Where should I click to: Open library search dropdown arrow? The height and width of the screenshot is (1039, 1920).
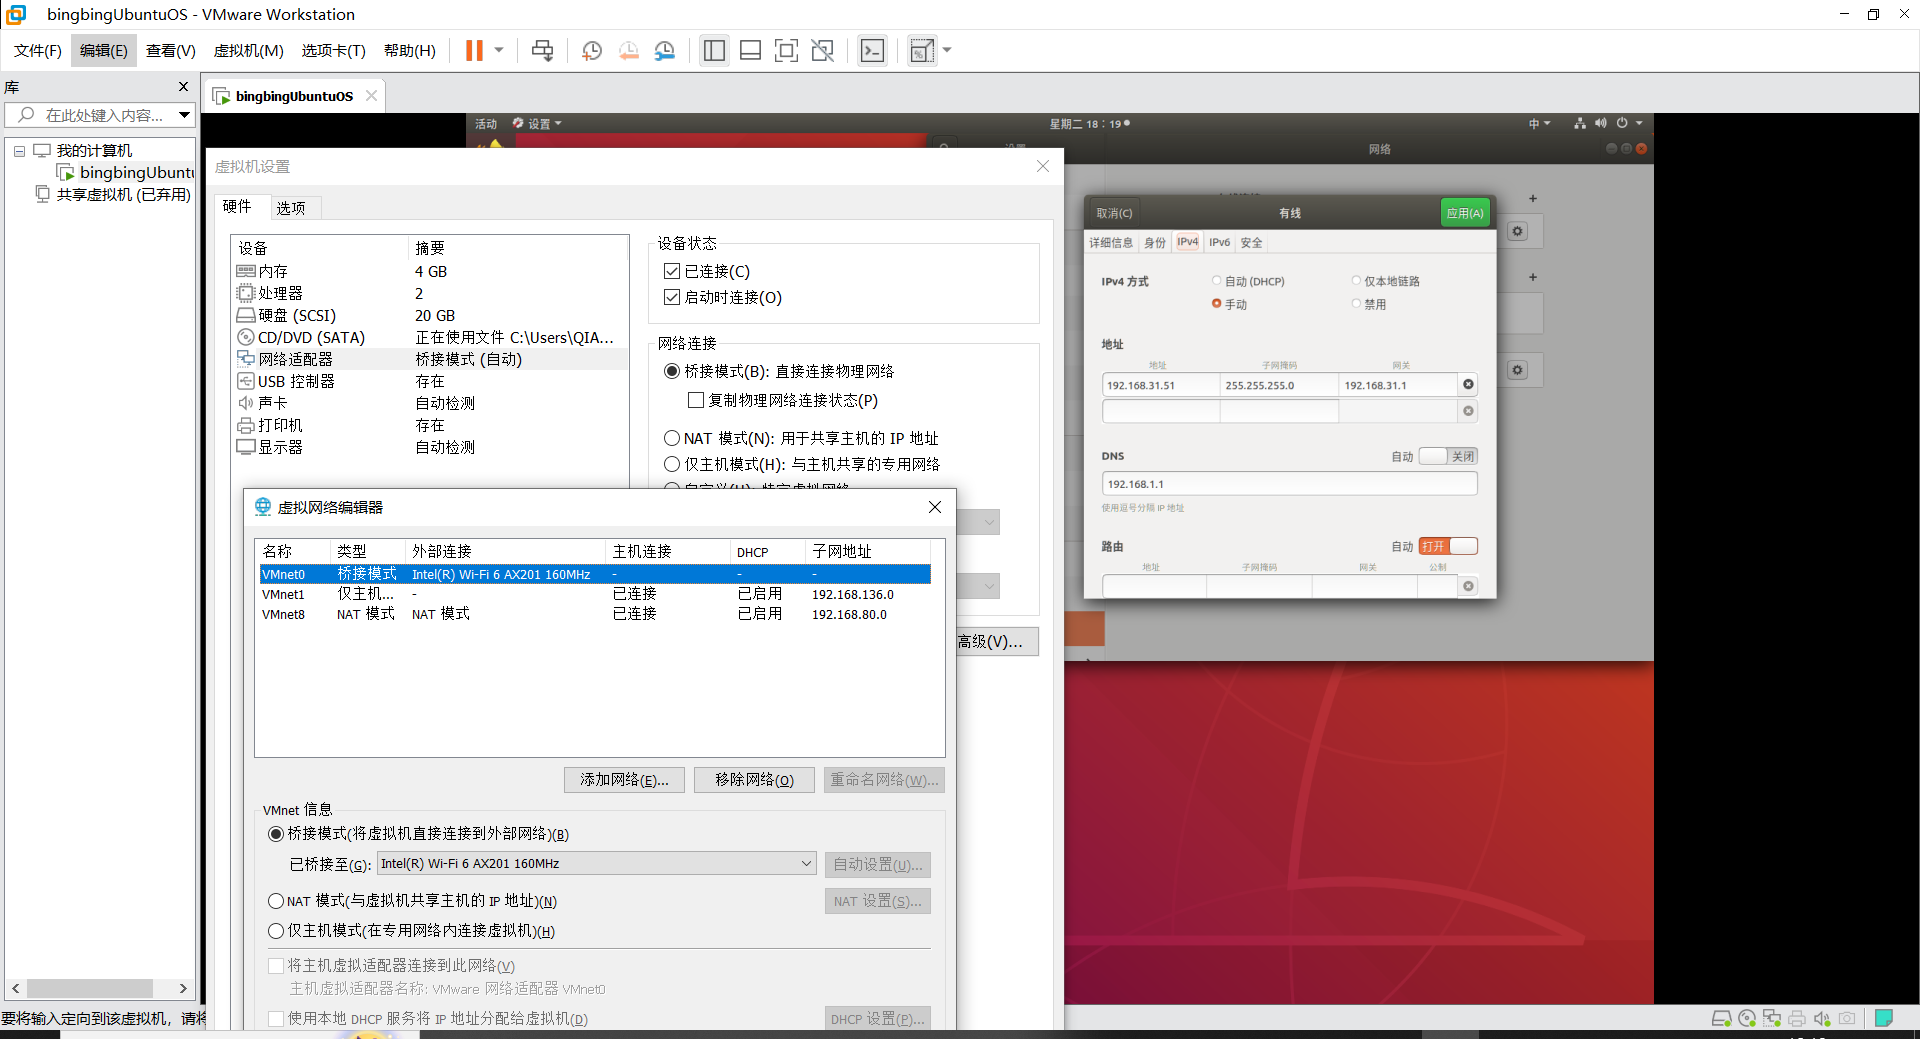coord(184,115)
